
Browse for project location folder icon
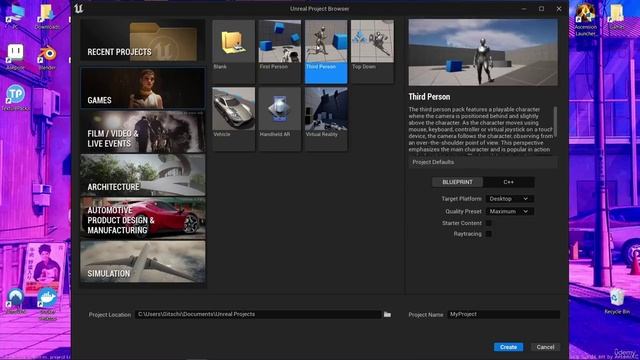[x=387, y=314]
